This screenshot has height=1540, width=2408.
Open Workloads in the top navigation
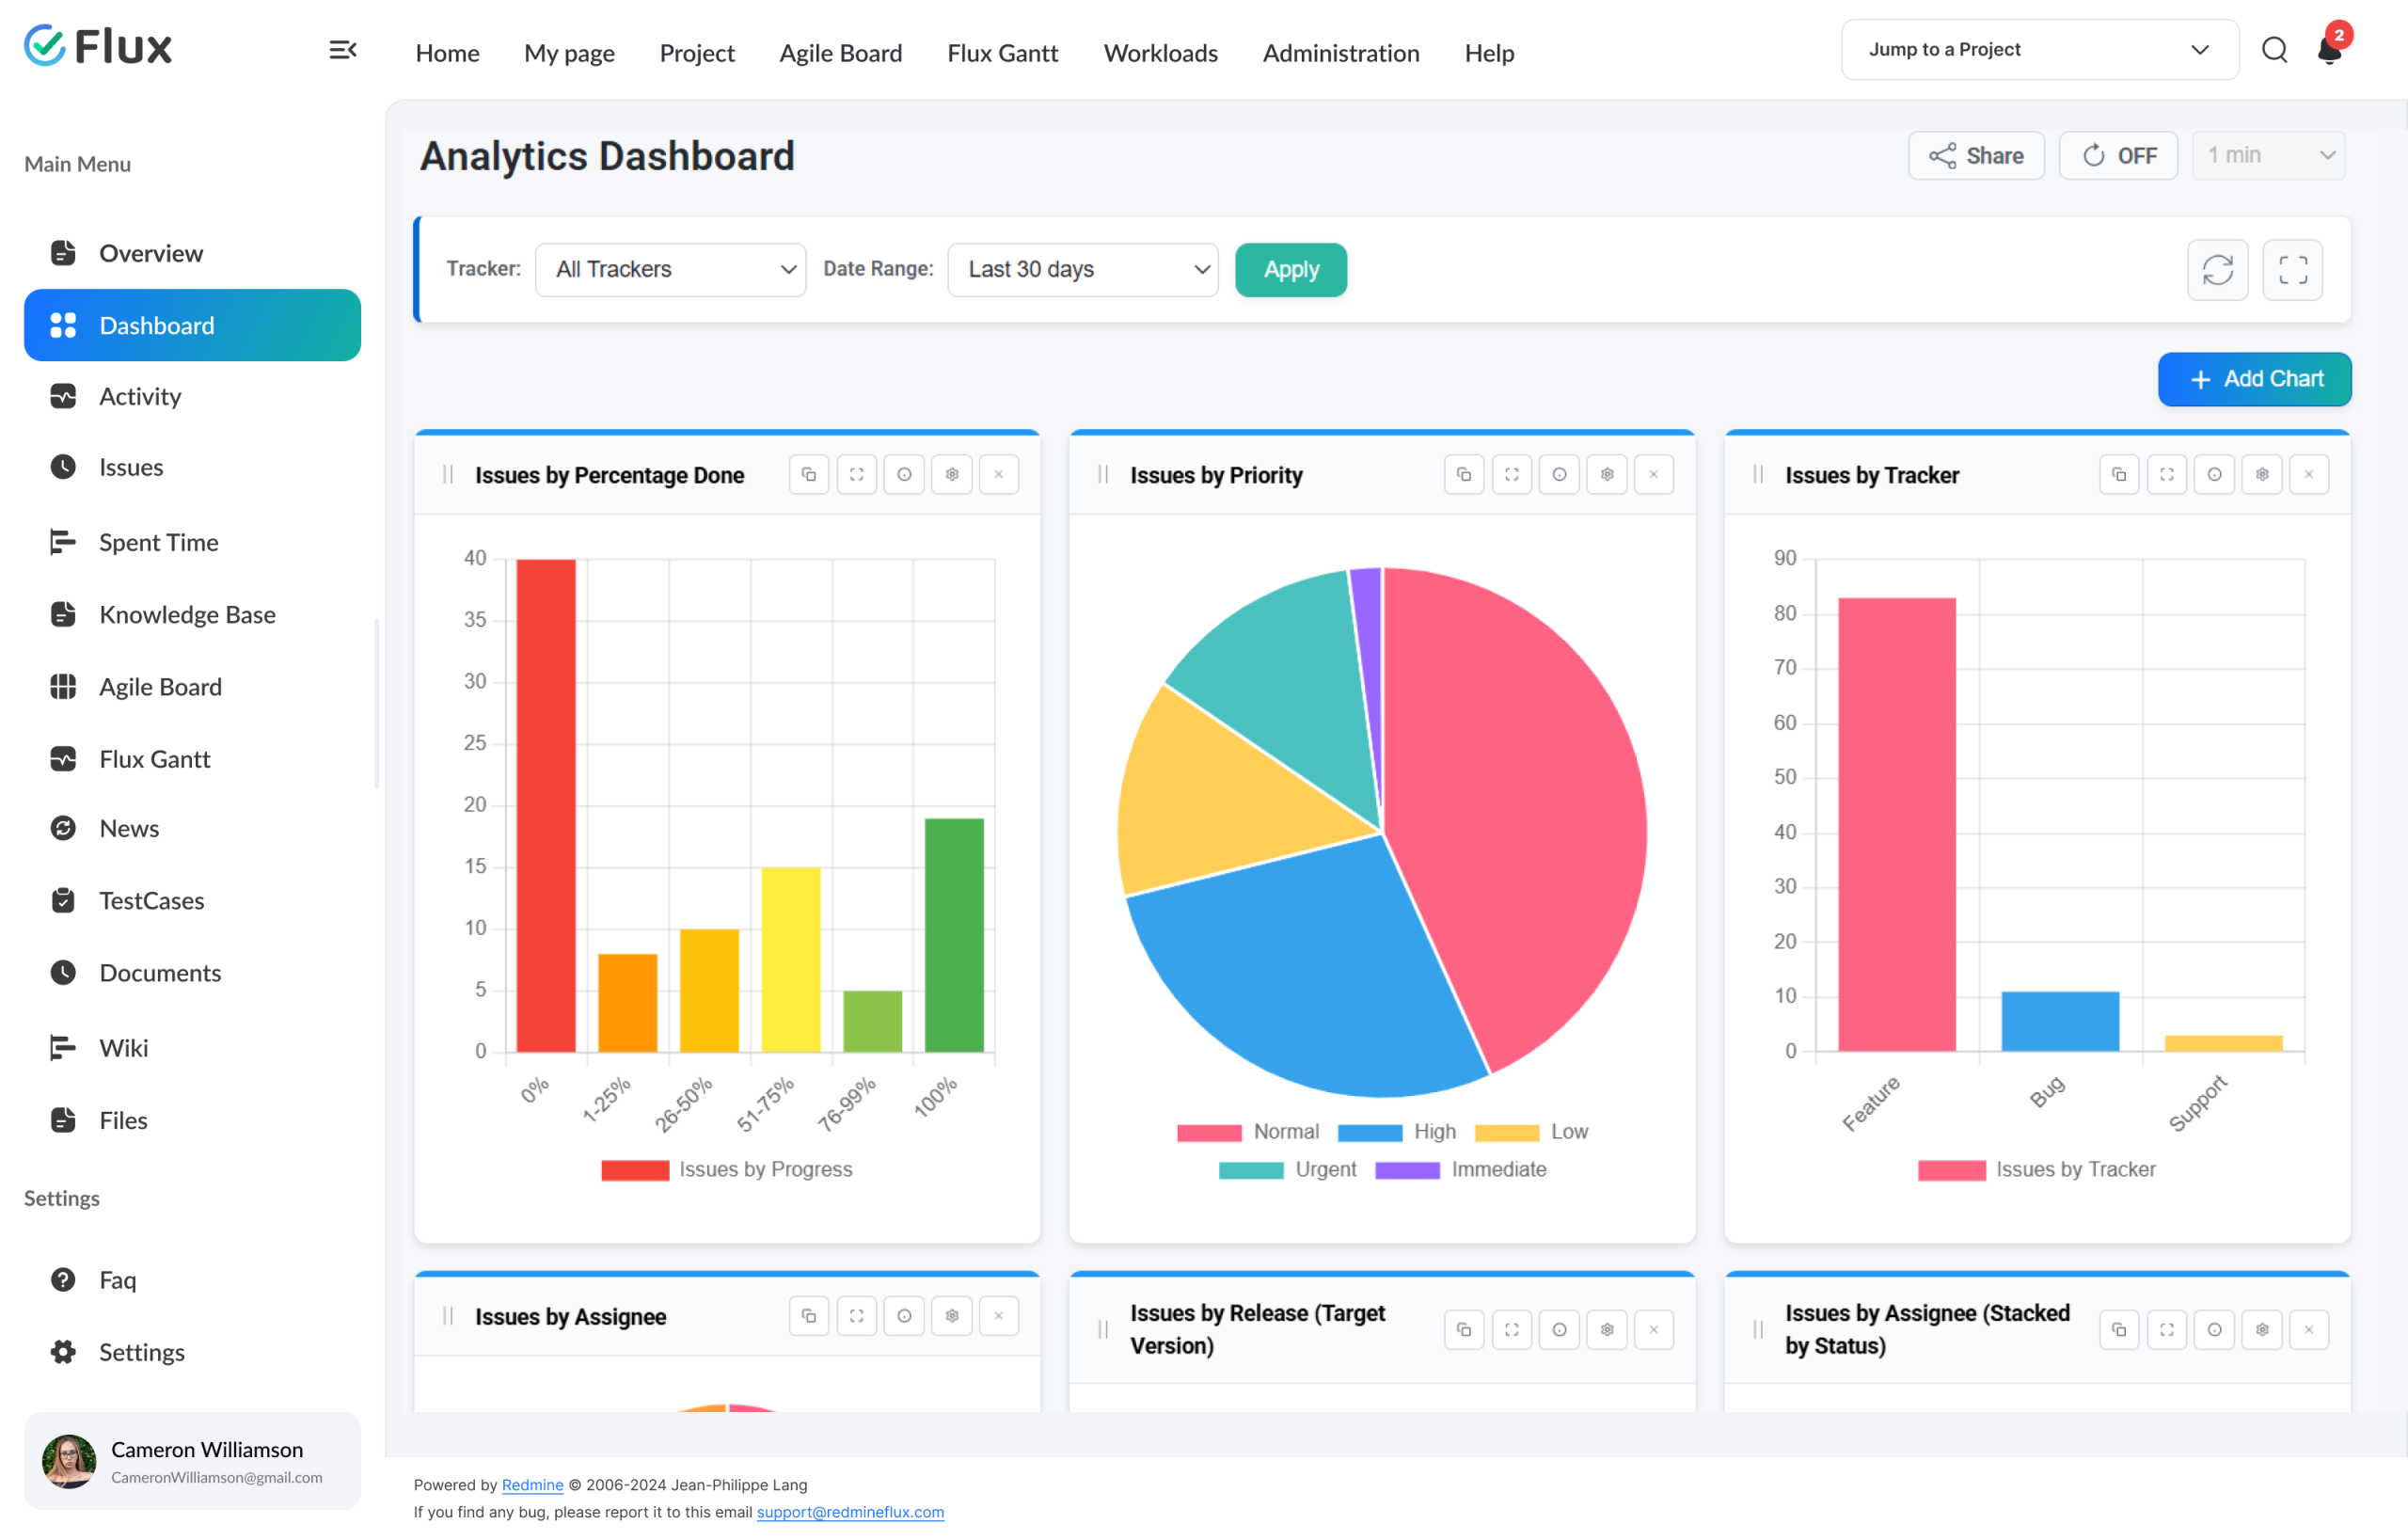coord(1160,53)
